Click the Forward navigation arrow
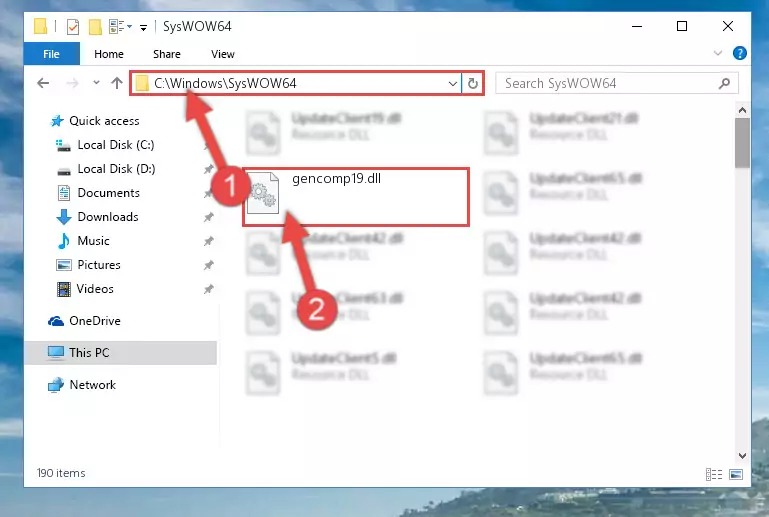Image resolution: width=769 pixels, height=517 pixels. [72, 83]
